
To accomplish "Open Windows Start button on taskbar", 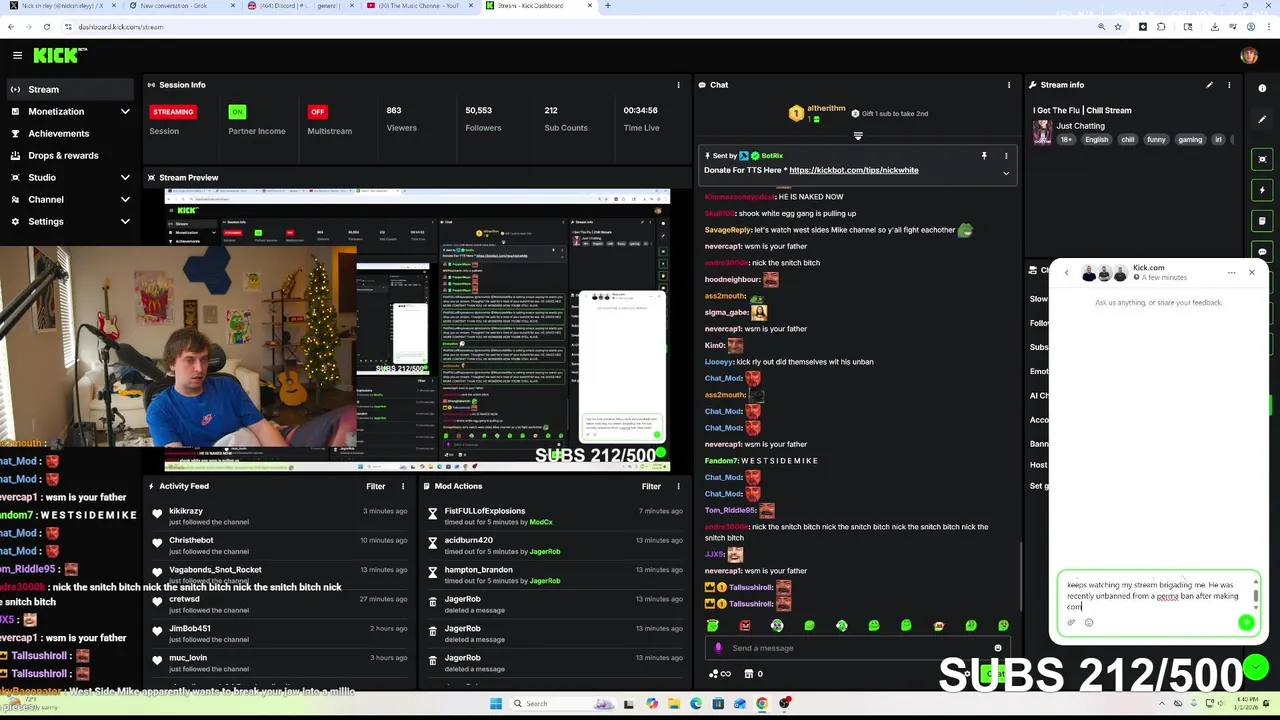I will (x=495, y=703).
